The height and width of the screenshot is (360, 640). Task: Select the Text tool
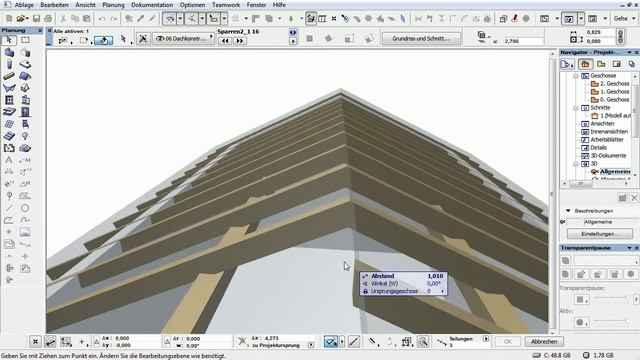(9, 160)
